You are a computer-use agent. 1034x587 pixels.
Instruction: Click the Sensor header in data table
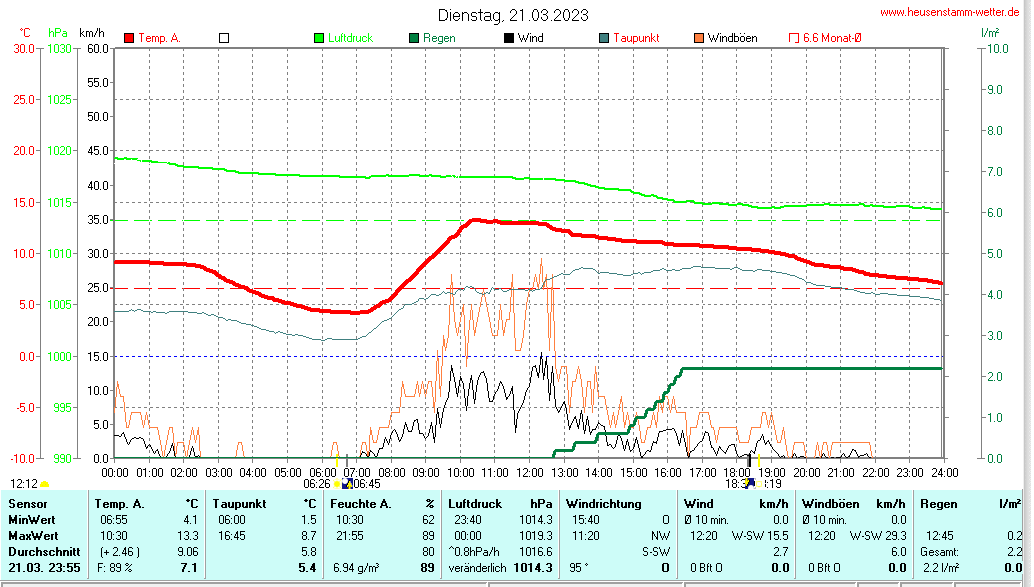27,503
